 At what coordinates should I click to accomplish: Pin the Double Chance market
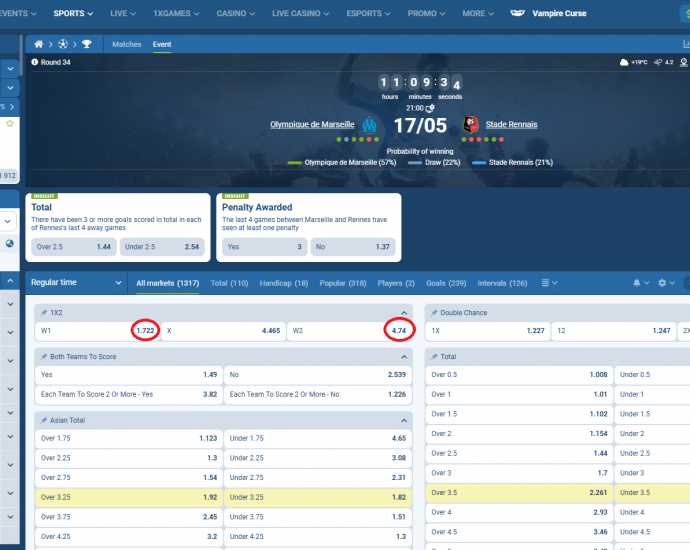click(x=434, y=313)
